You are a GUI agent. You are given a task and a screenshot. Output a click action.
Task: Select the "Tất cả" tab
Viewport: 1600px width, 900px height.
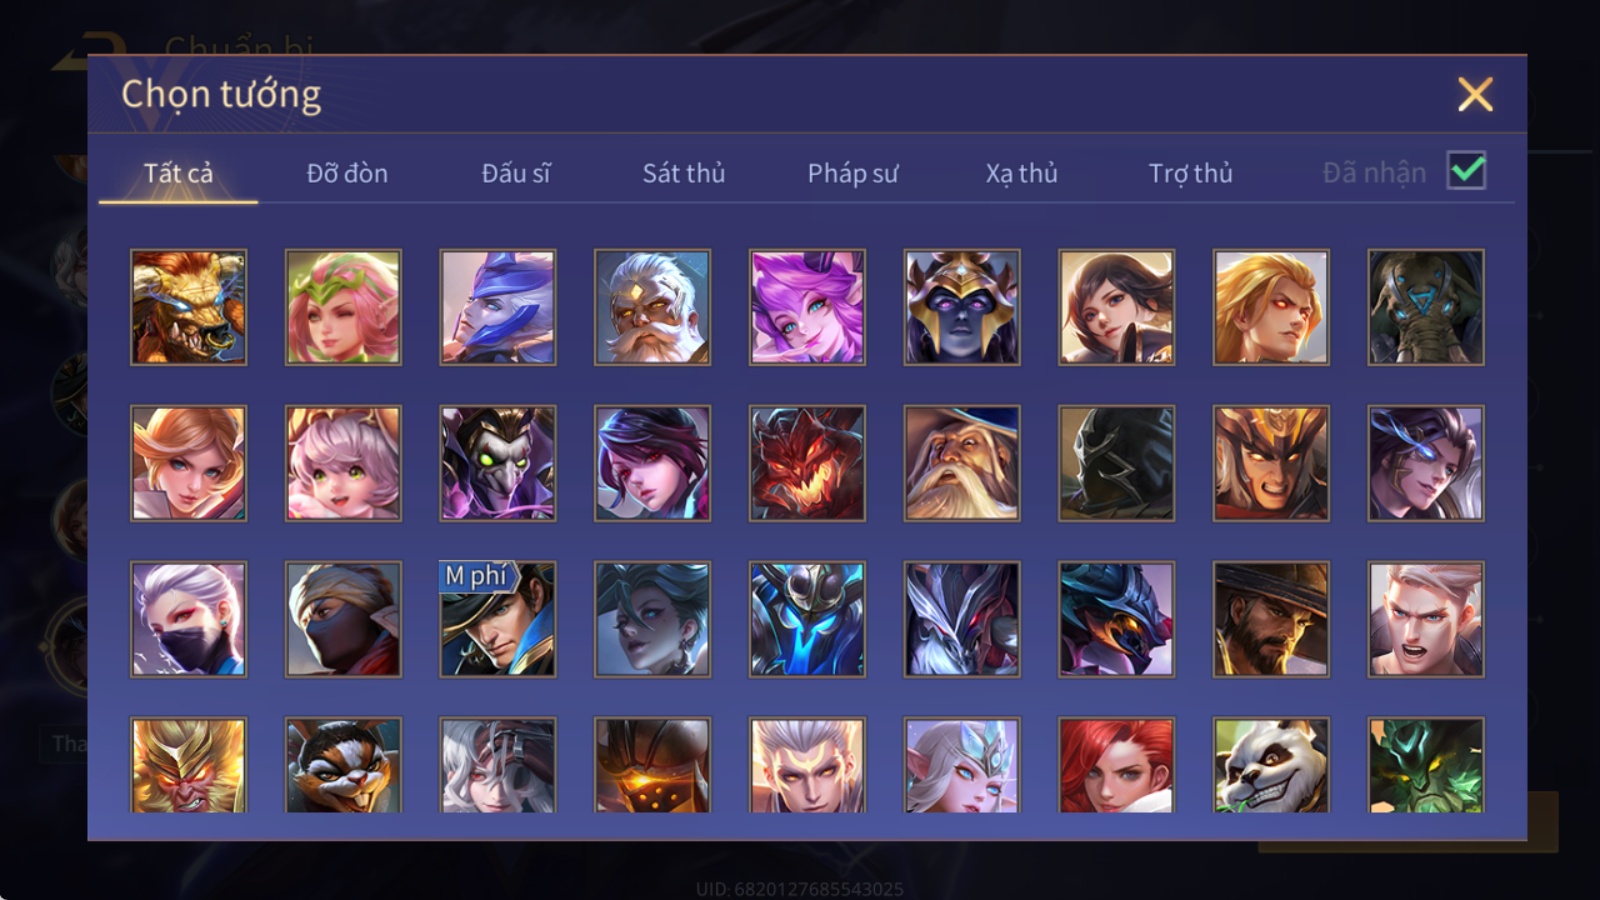(178, 173)
